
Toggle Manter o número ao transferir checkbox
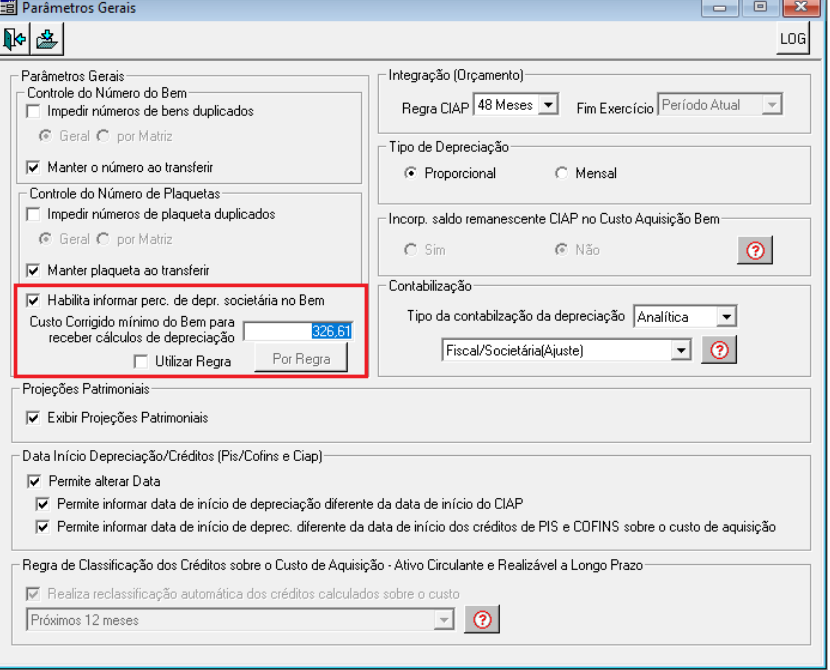(x=33, y=167)
